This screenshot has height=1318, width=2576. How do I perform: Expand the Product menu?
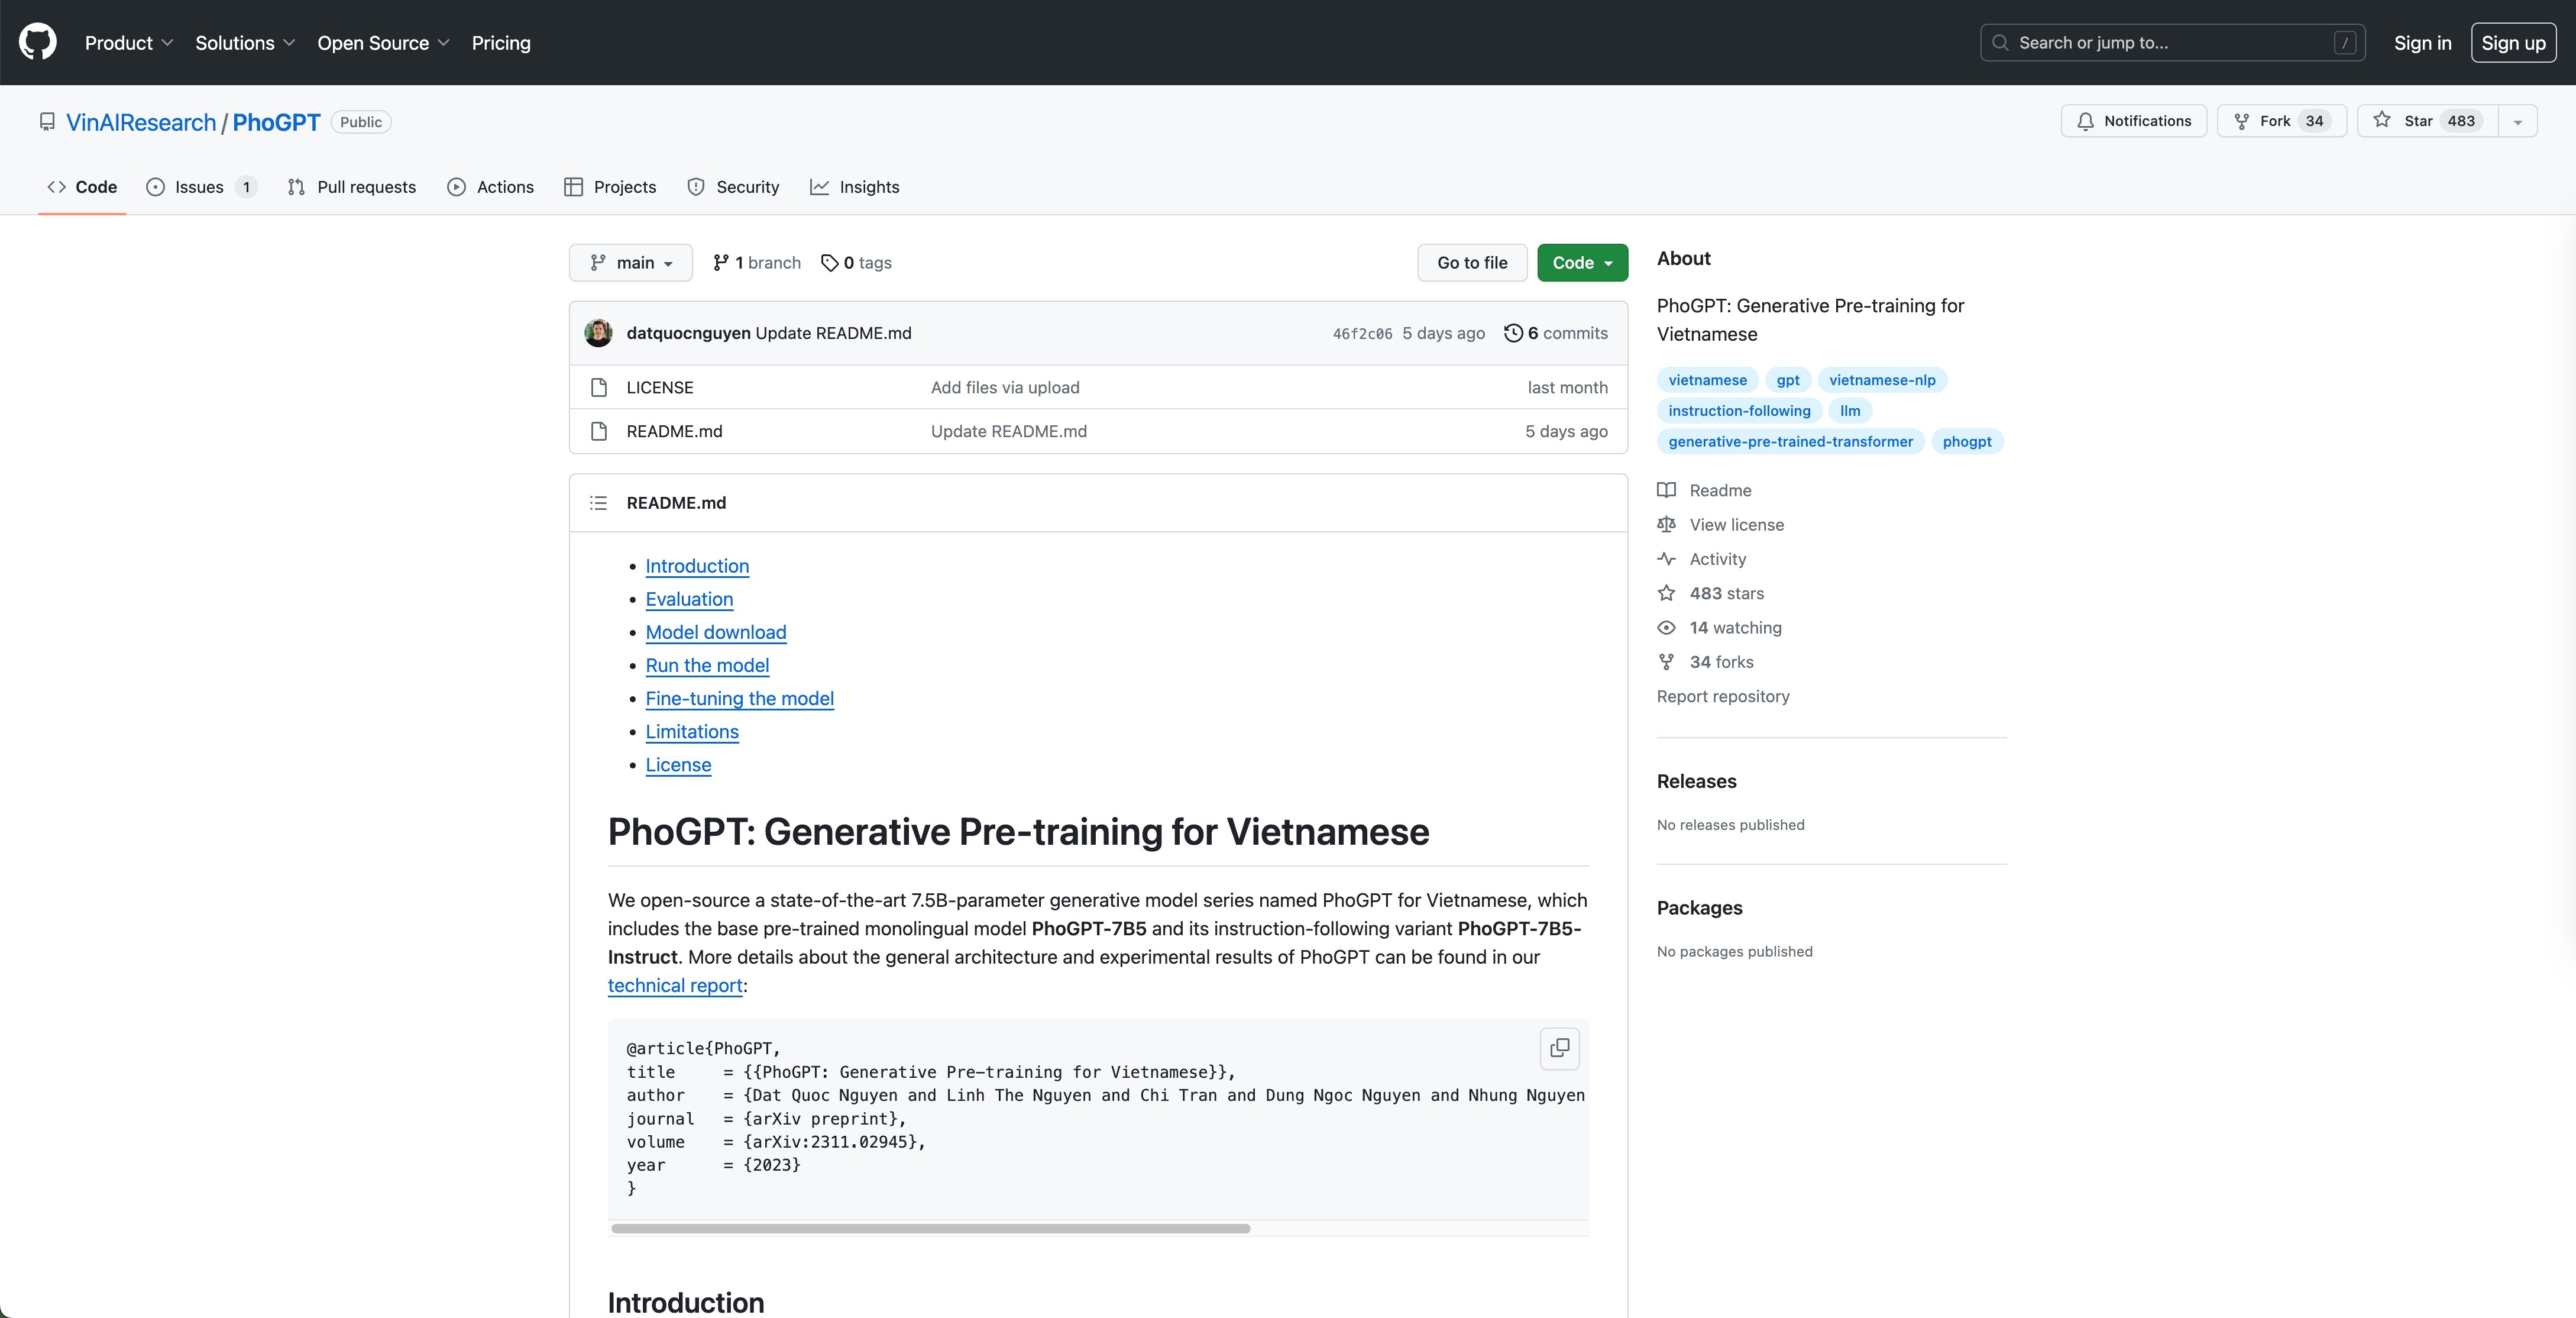pyautogui.click(x=128, y=43)
